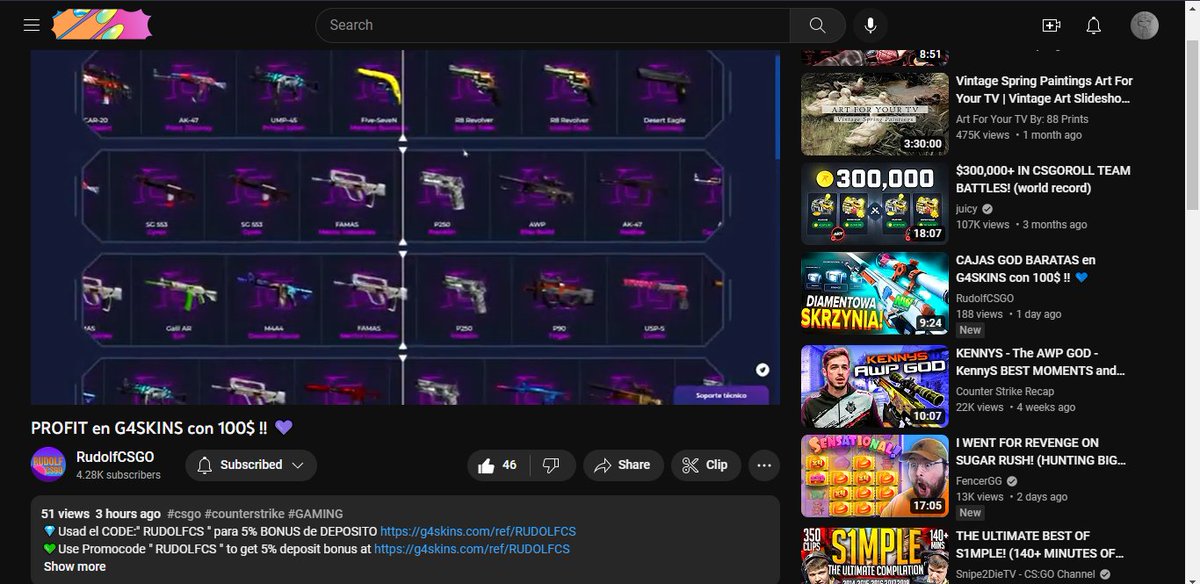The width and height of the screenshot is (1200, 584).
Task: Click the 4.28K subscribers text
Action: tap(118, 475)
